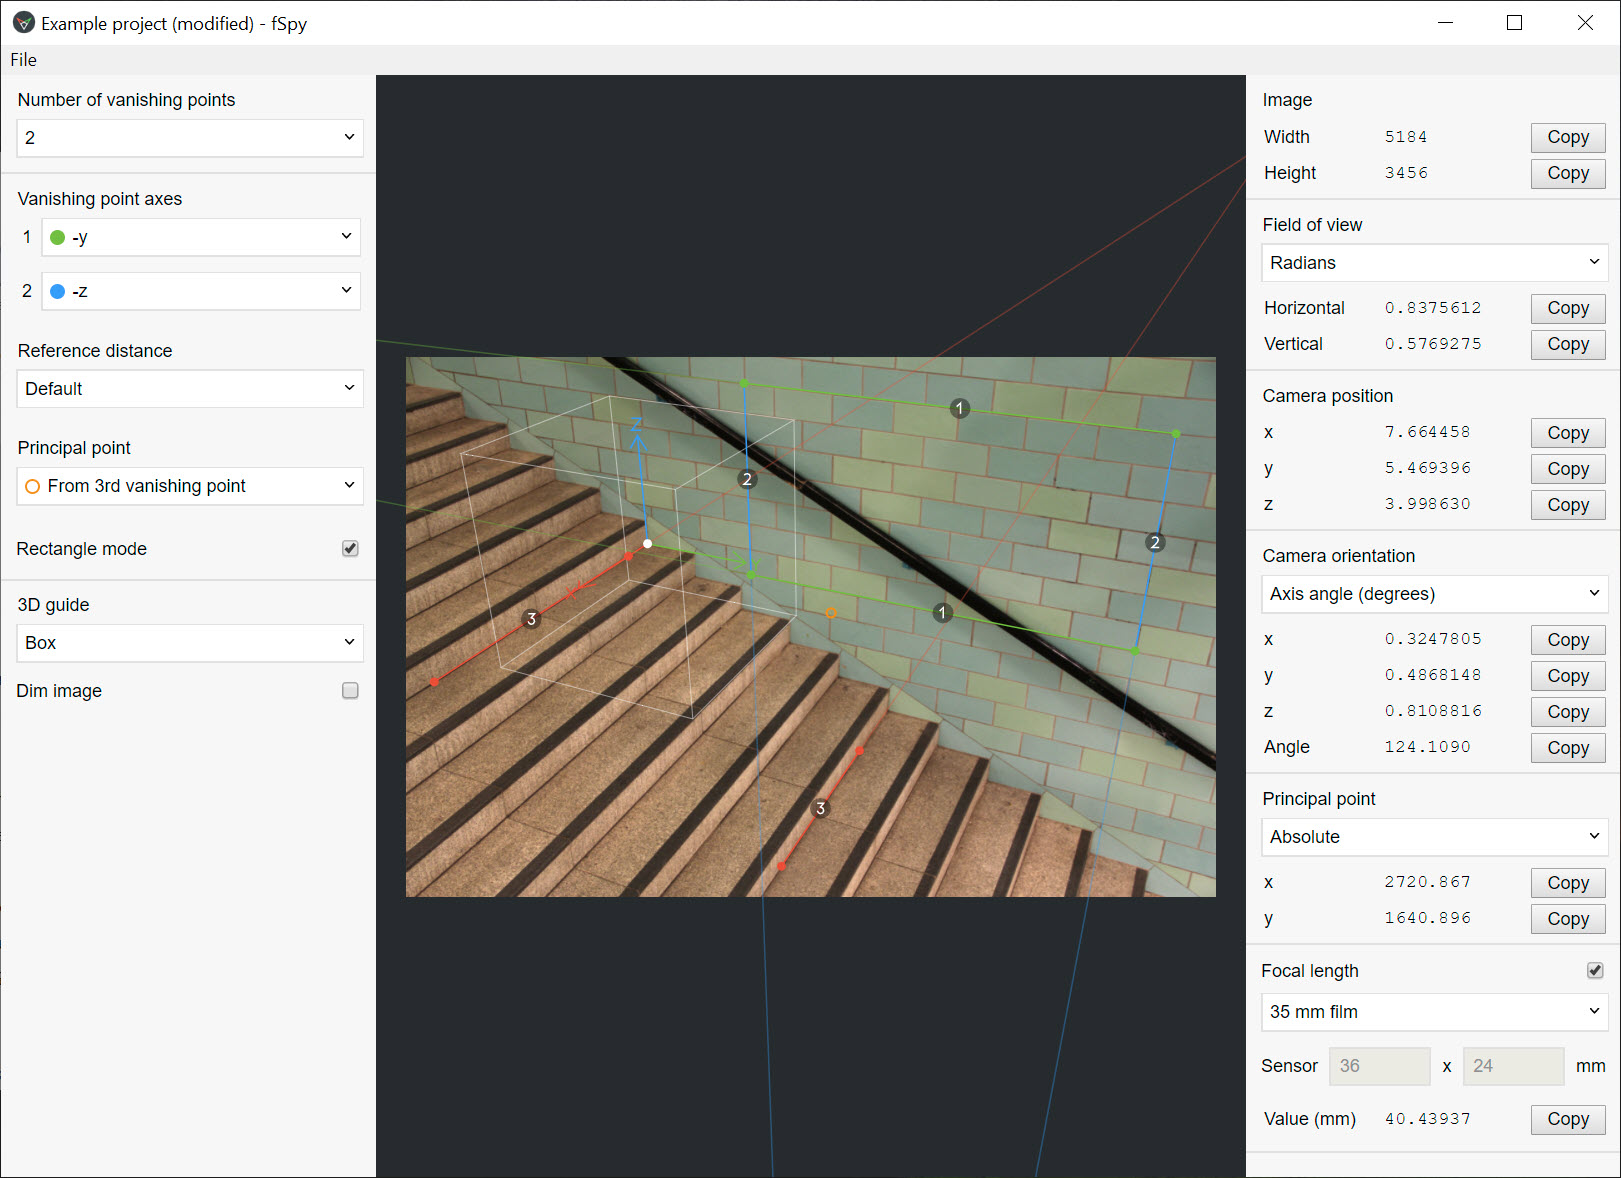
Task: Enable the Dim image checkbox
Action: click(350, 691)
